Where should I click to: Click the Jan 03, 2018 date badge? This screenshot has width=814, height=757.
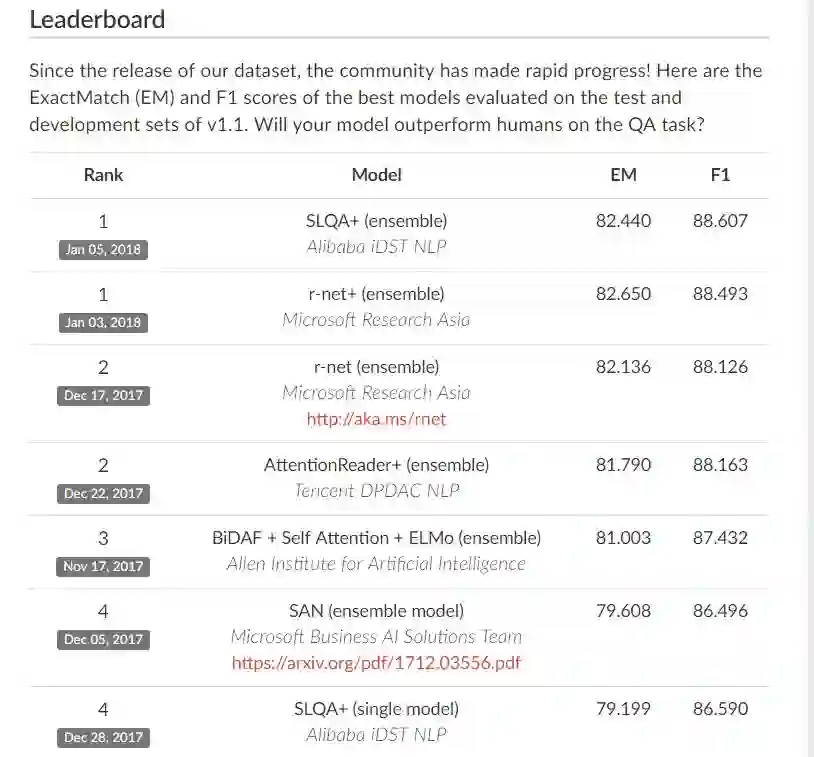pos(104,323)
